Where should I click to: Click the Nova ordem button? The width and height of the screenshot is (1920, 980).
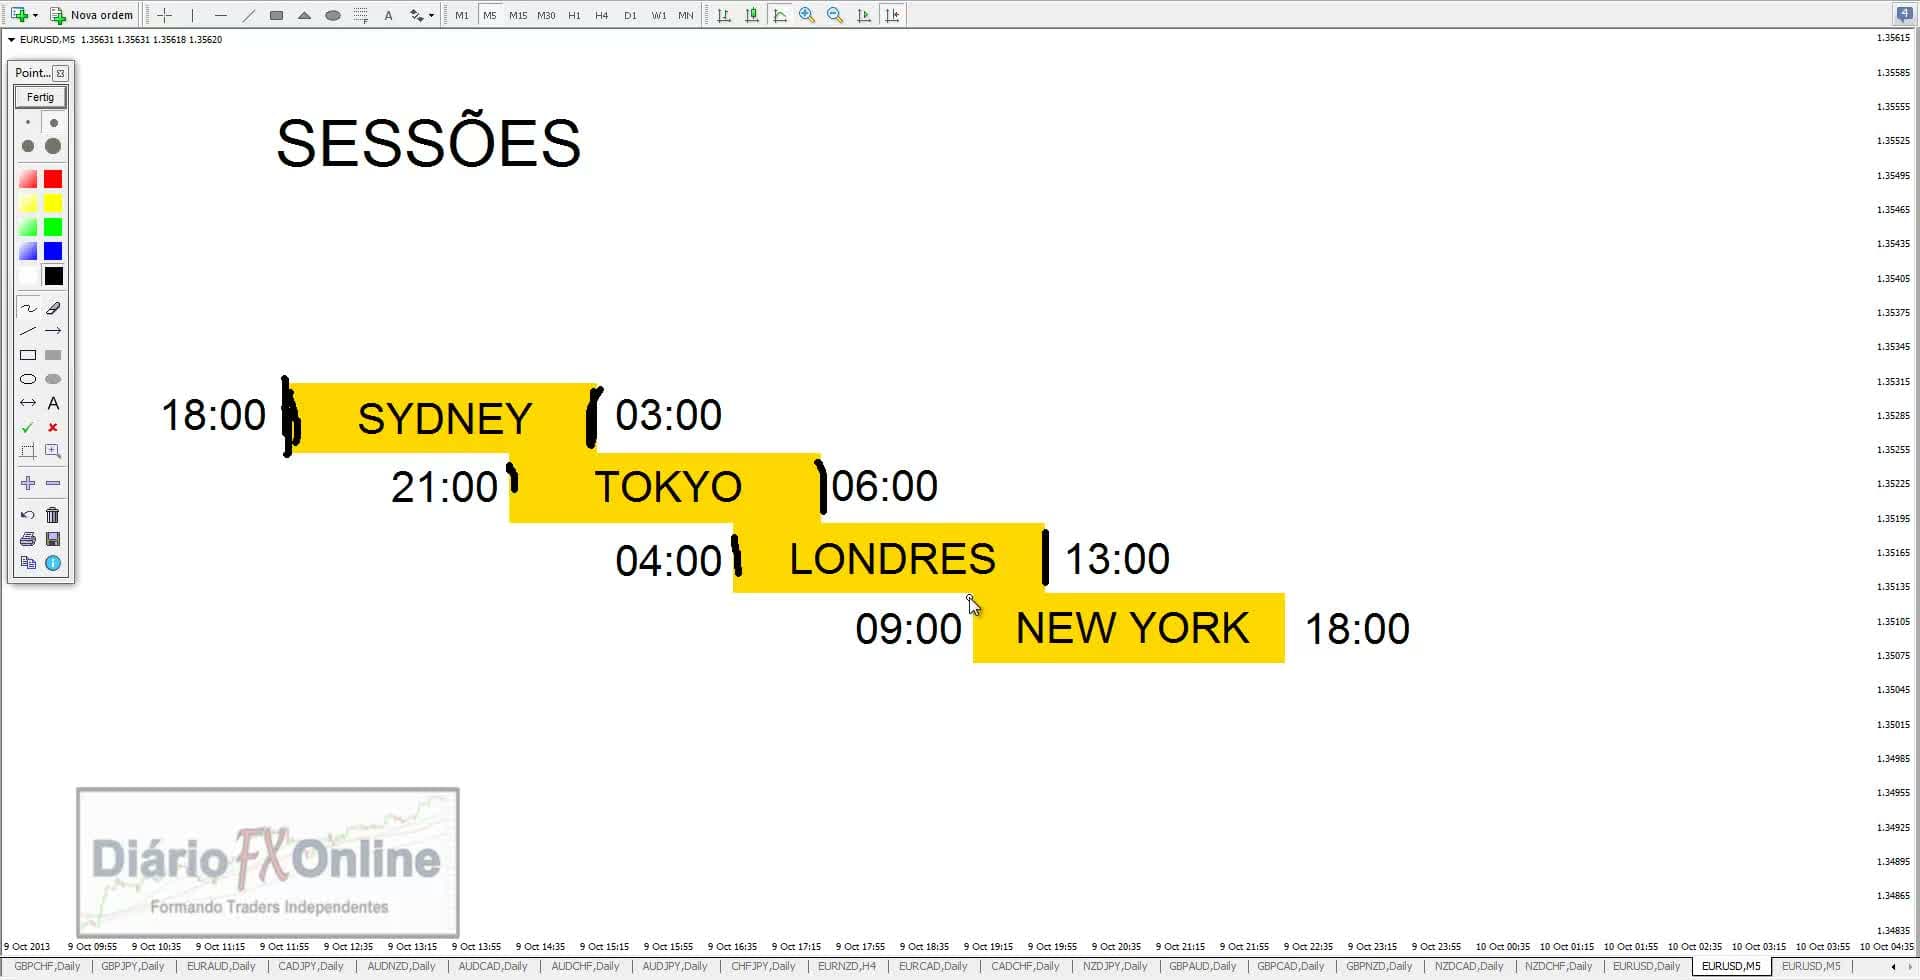pos(92,15)
